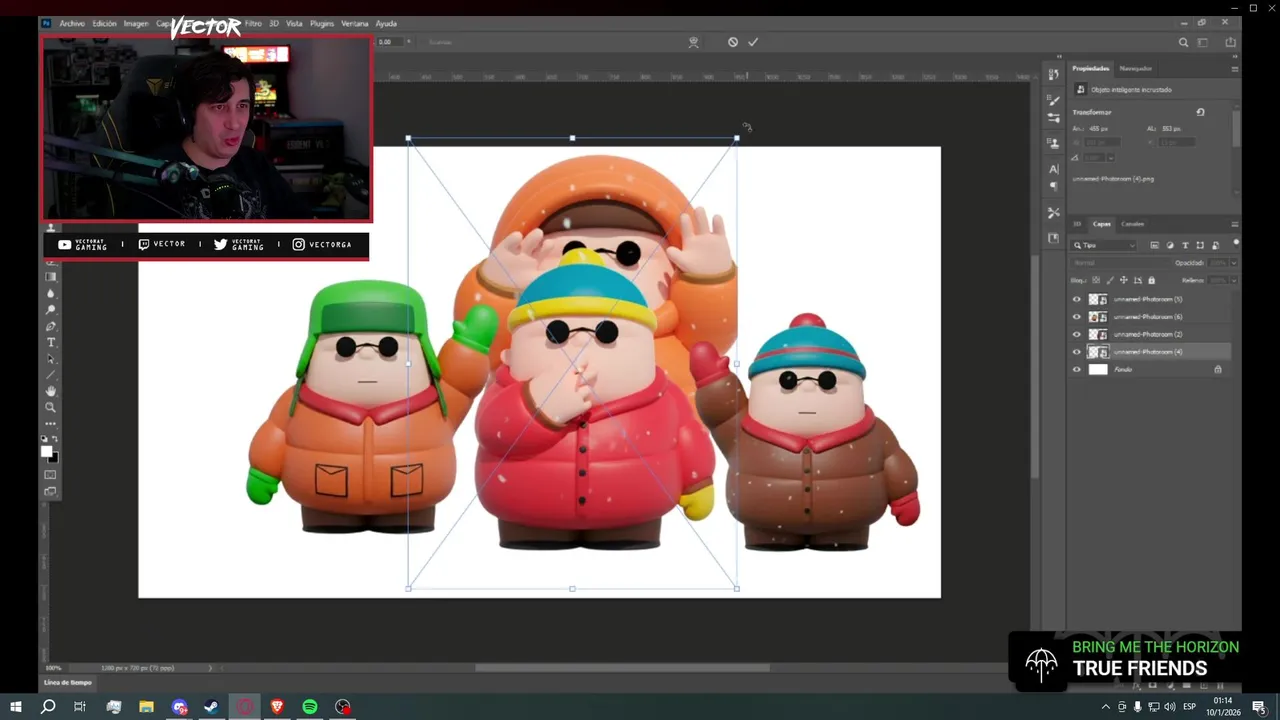Viewport: 1280px width, 720px height.
Task: Select the Blur drop tool
Action: point(51,293)
